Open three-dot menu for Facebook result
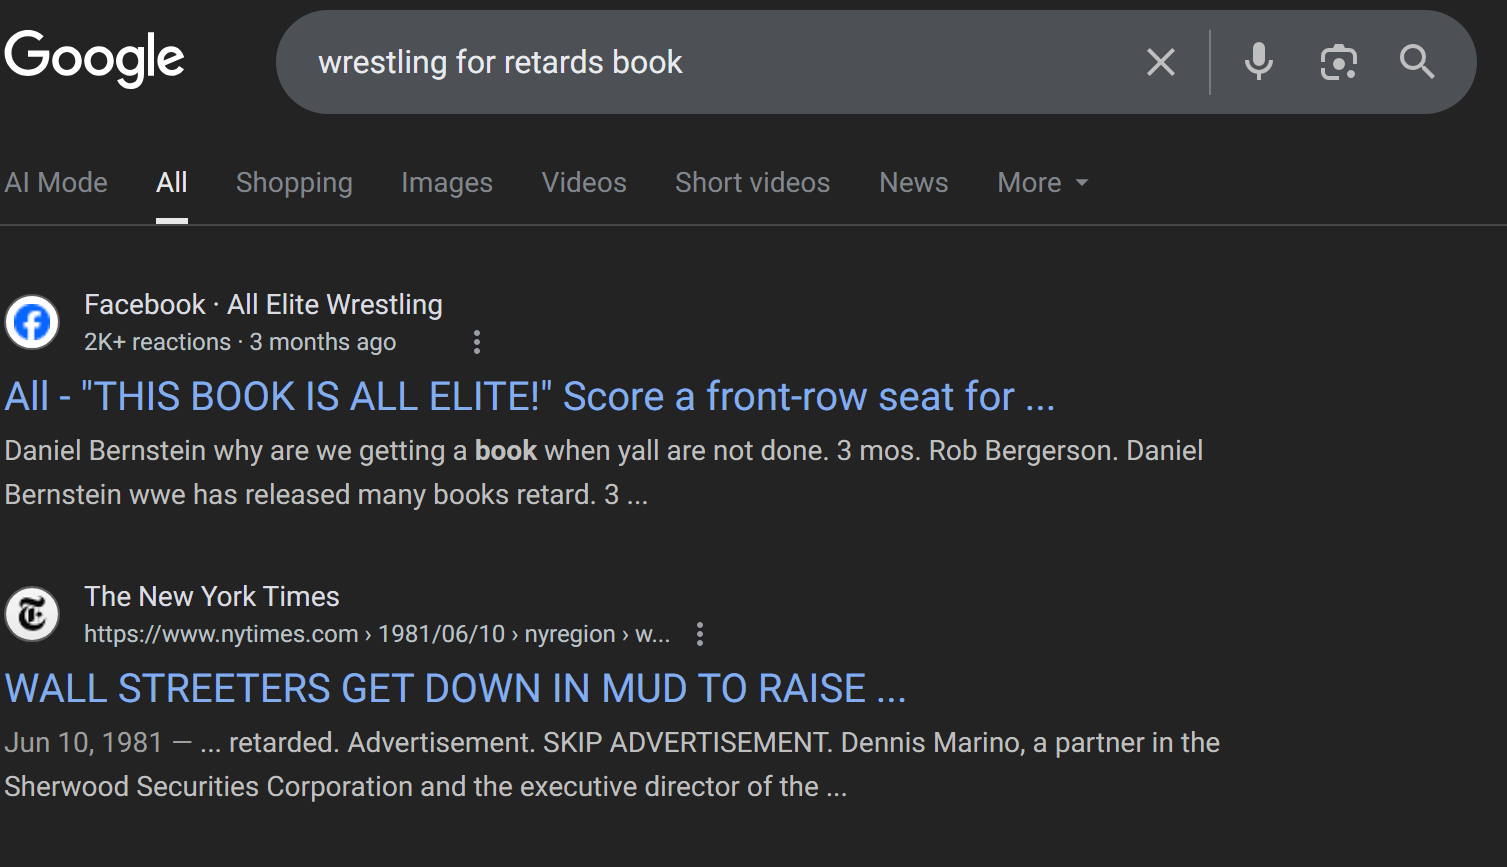 click(x=477, y=343)
